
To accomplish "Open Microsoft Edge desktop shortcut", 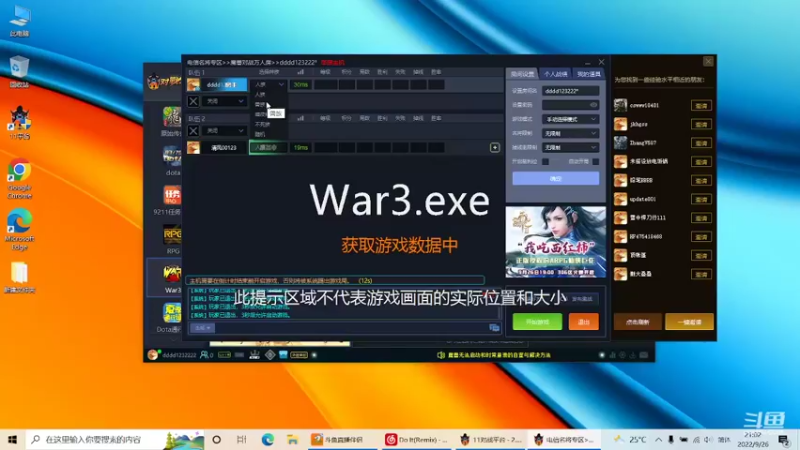I will [19, 229].
